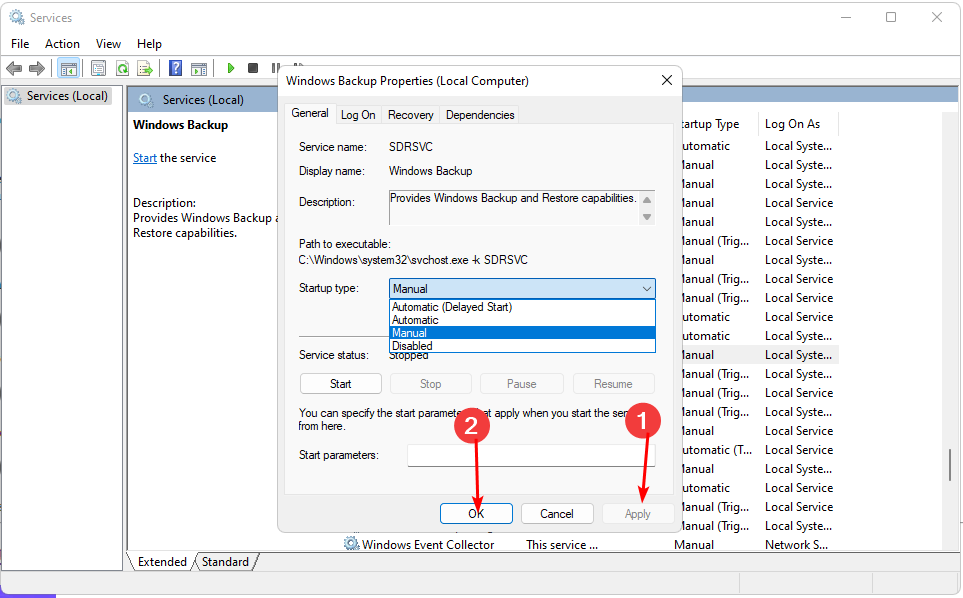963x598 pixels.
Task: Choose Automatic (Delayed Start) option
Action: pos(522,307)
